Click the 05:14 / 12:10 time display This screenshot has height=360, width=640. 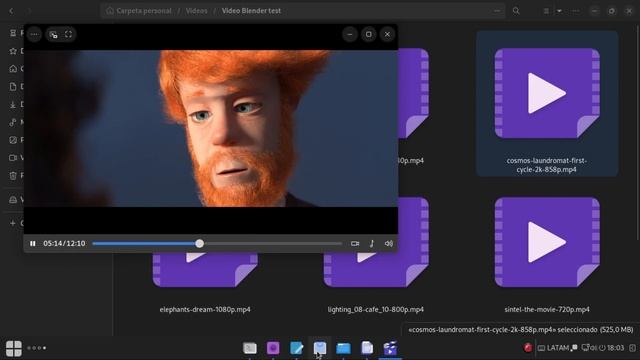[x=64, y=244]
